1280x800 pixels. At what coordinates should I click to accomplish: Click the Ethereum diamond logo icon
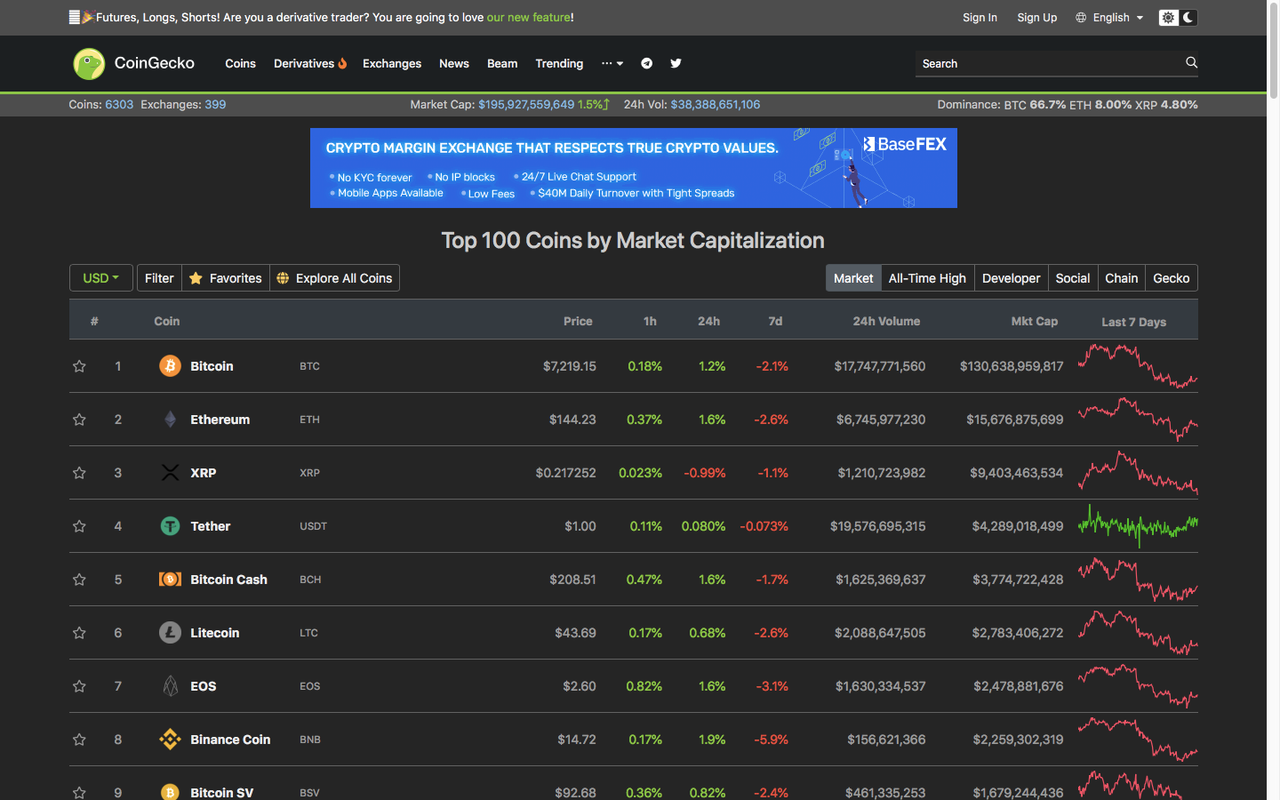pyautogui.click(x=170, y=419)
